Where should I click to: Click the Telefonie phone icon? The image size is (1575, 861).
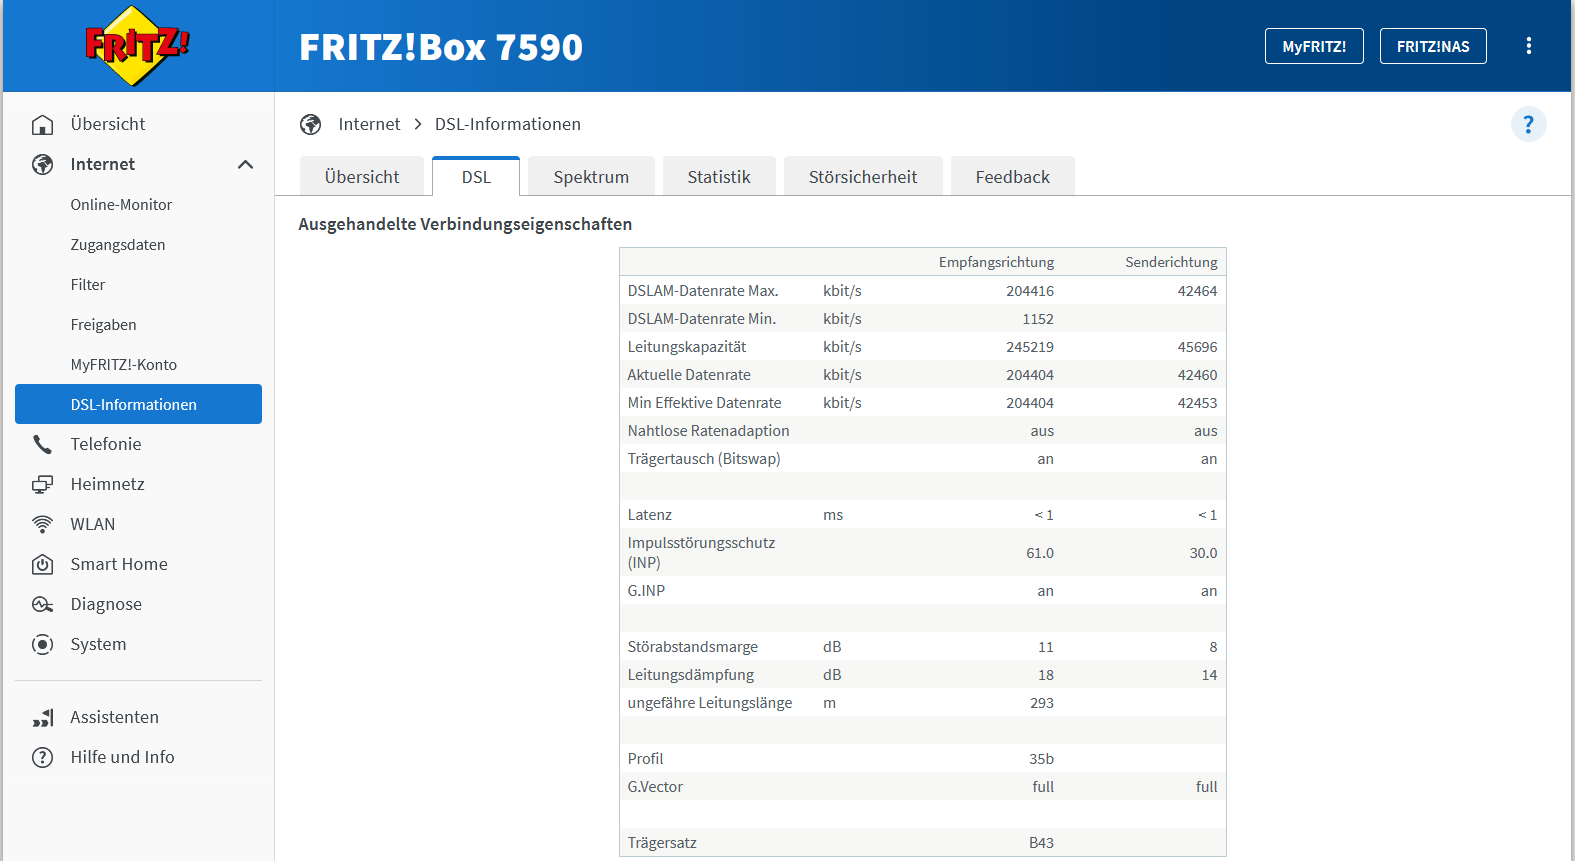42,444
